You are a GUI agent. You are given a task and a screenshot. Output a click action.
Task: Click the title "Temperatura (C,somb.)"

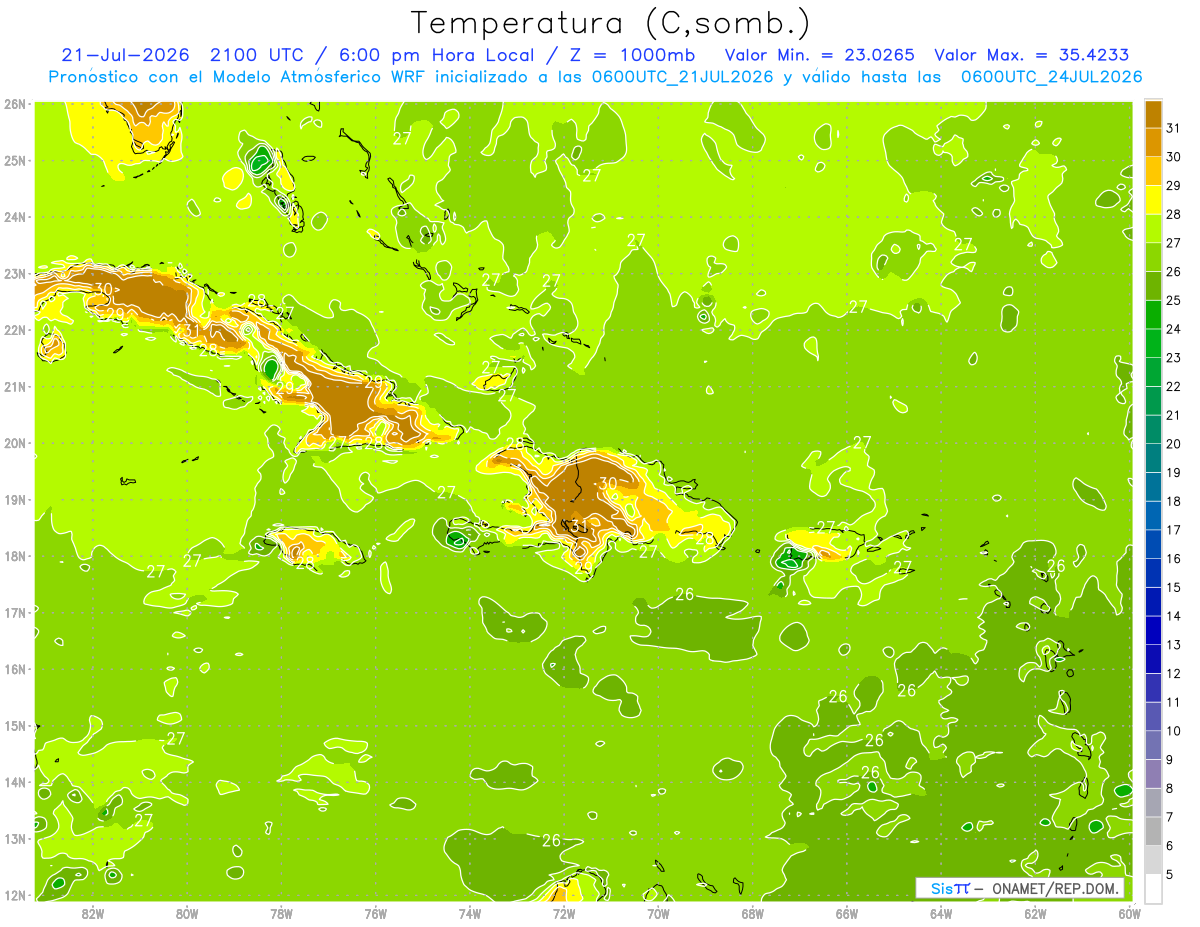click(610, 23)
